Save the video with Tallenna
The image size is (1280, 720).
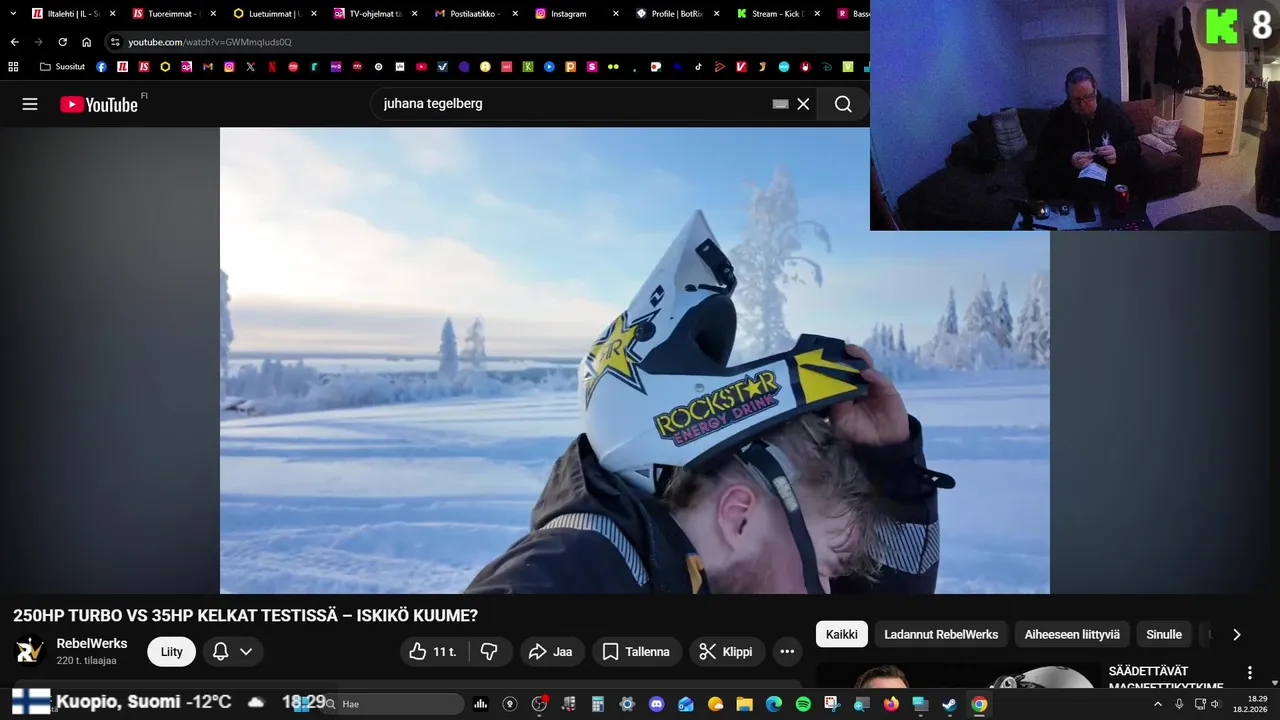pos(637,652)
